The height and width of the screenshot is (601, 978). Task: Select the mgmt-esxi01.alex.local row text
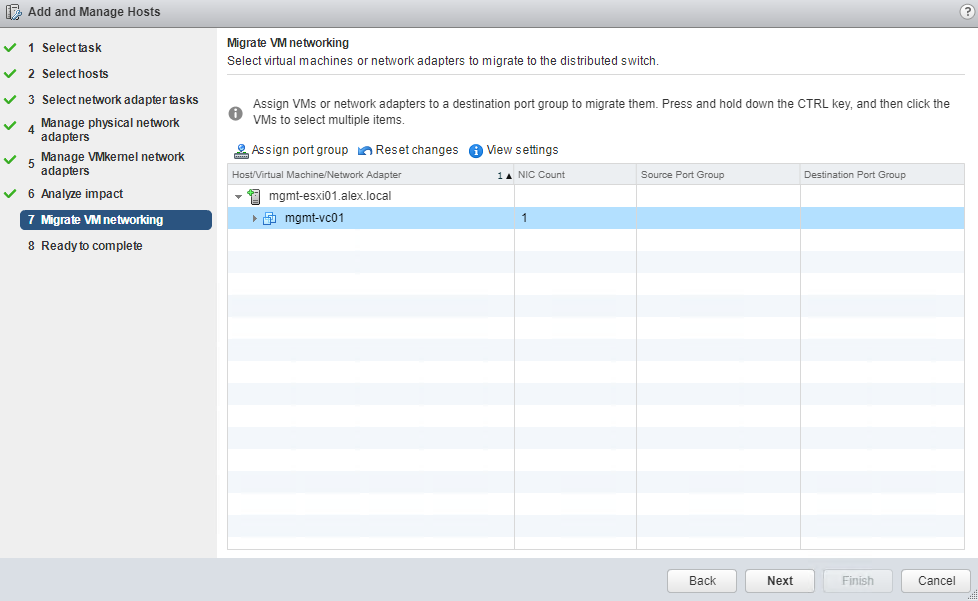click(x=330, y=196)
